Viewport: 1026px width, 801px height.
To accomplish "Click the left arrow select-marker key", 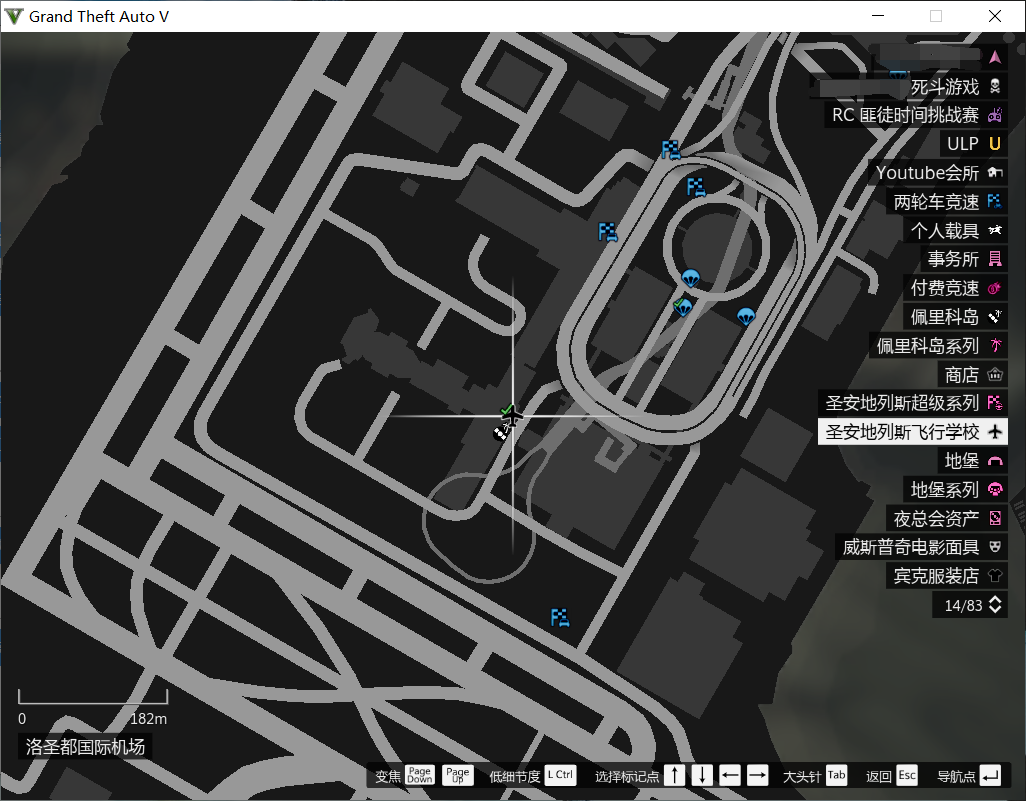I will tap(730, 776).
